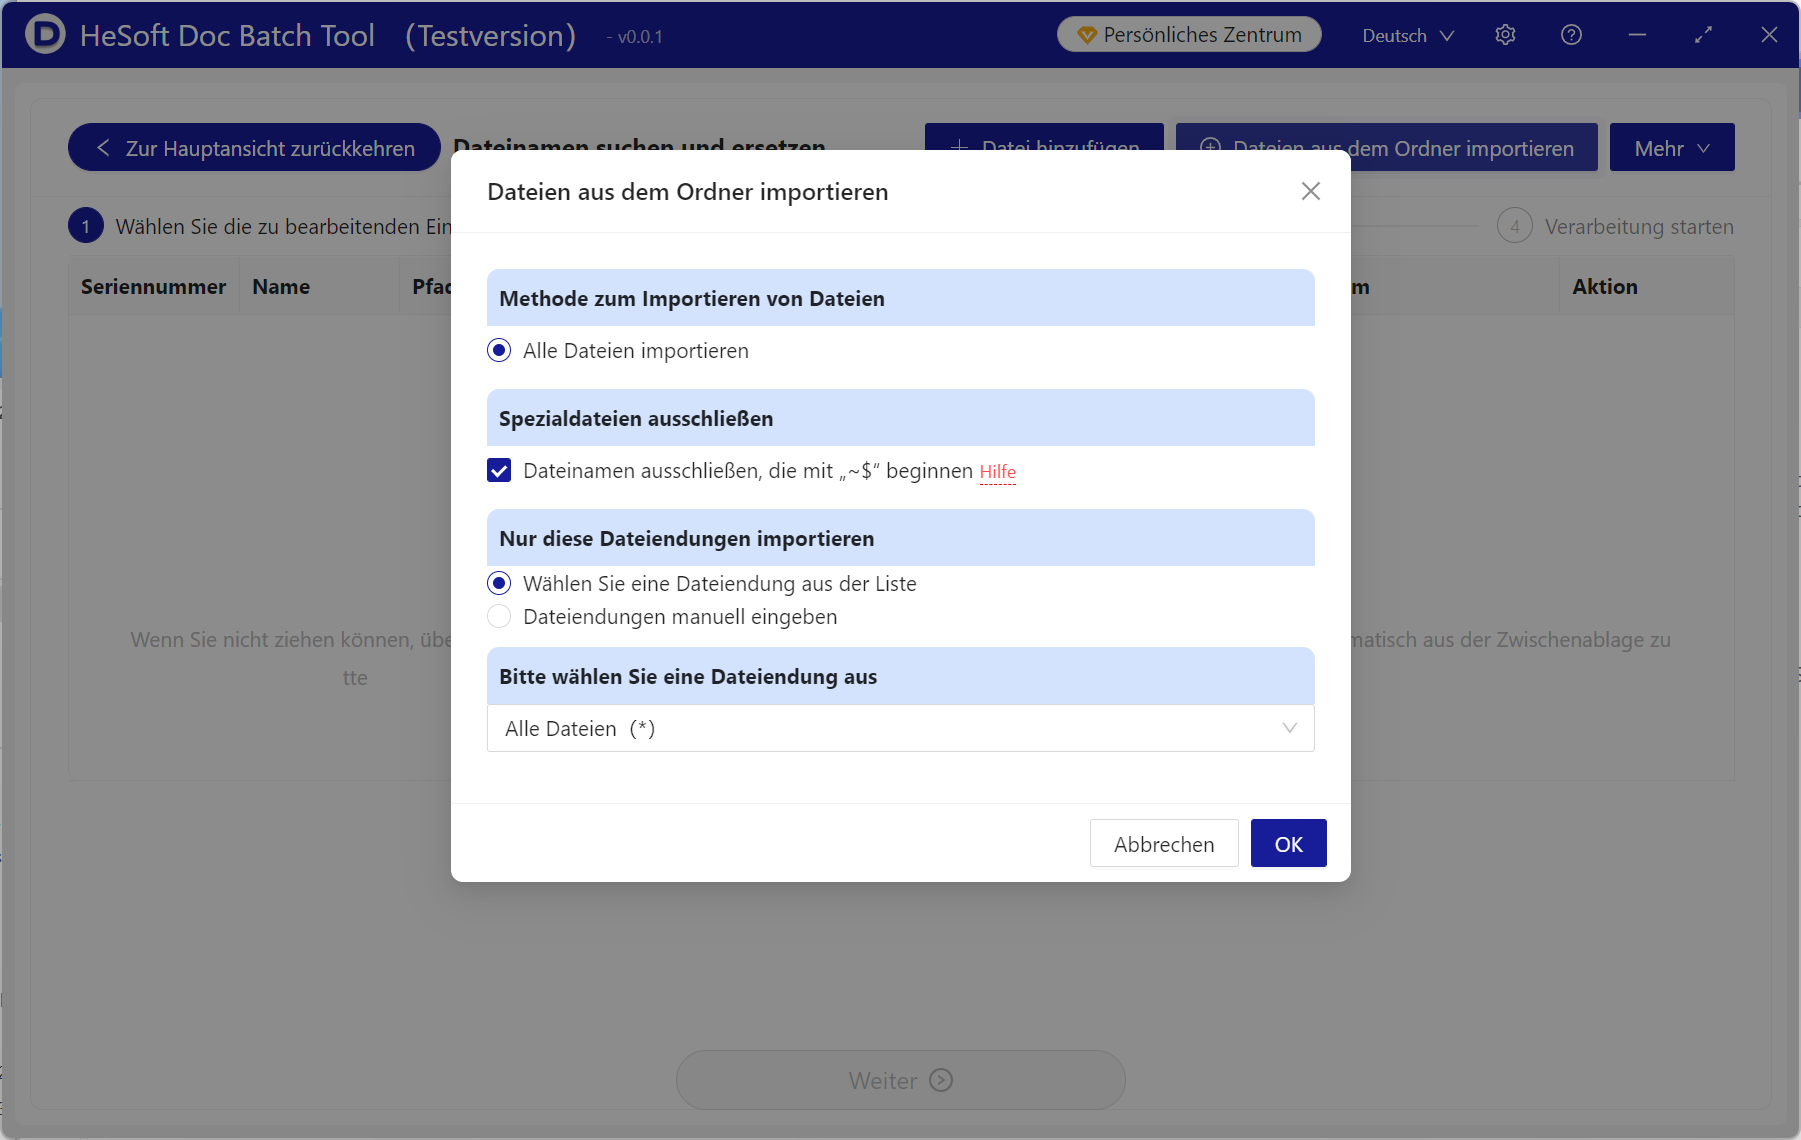Viewport: 1801px width, 1140px height.
Task: Go to step 4 Verarbeitung starten
Action: 1514,227
